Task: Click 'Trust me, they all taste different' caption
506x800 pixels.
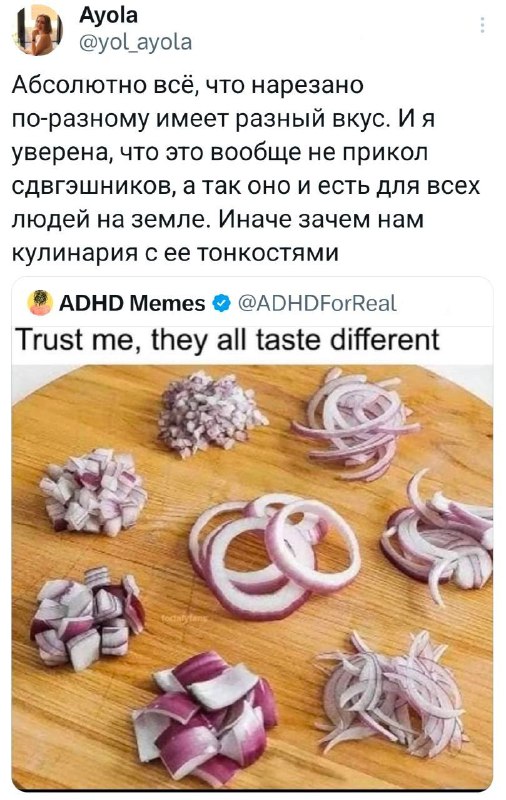Action: pos(227,340)
